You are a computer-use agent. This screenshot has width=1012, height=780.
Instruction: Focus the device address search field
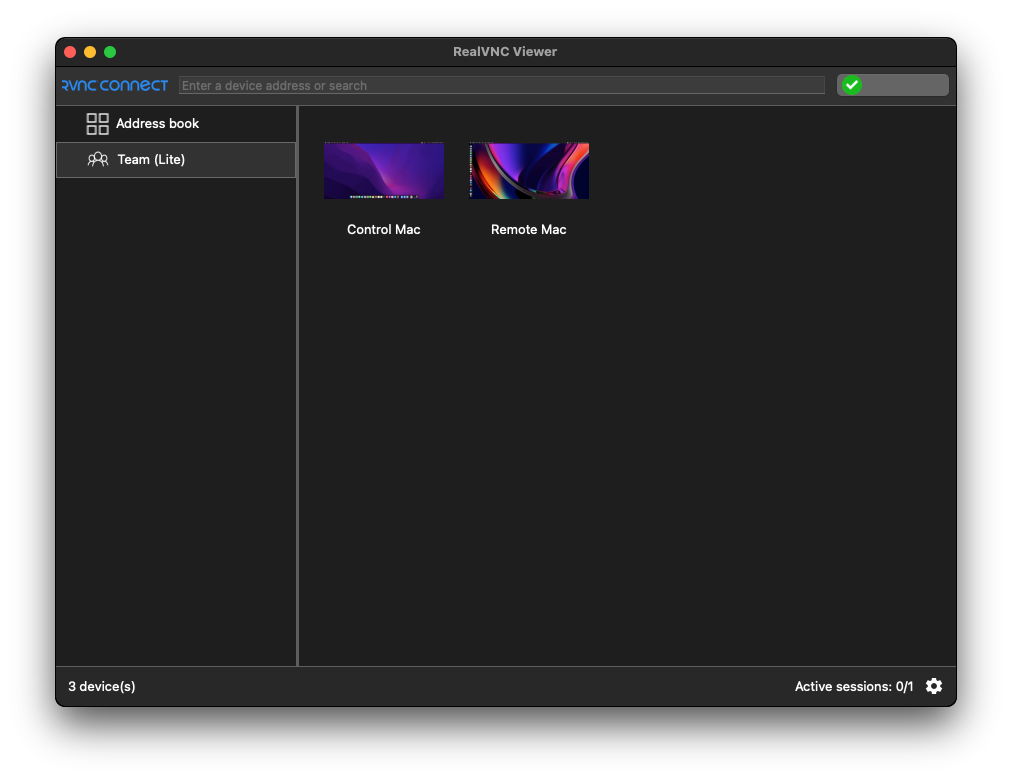pyautogui.click(x=501, y=85)
